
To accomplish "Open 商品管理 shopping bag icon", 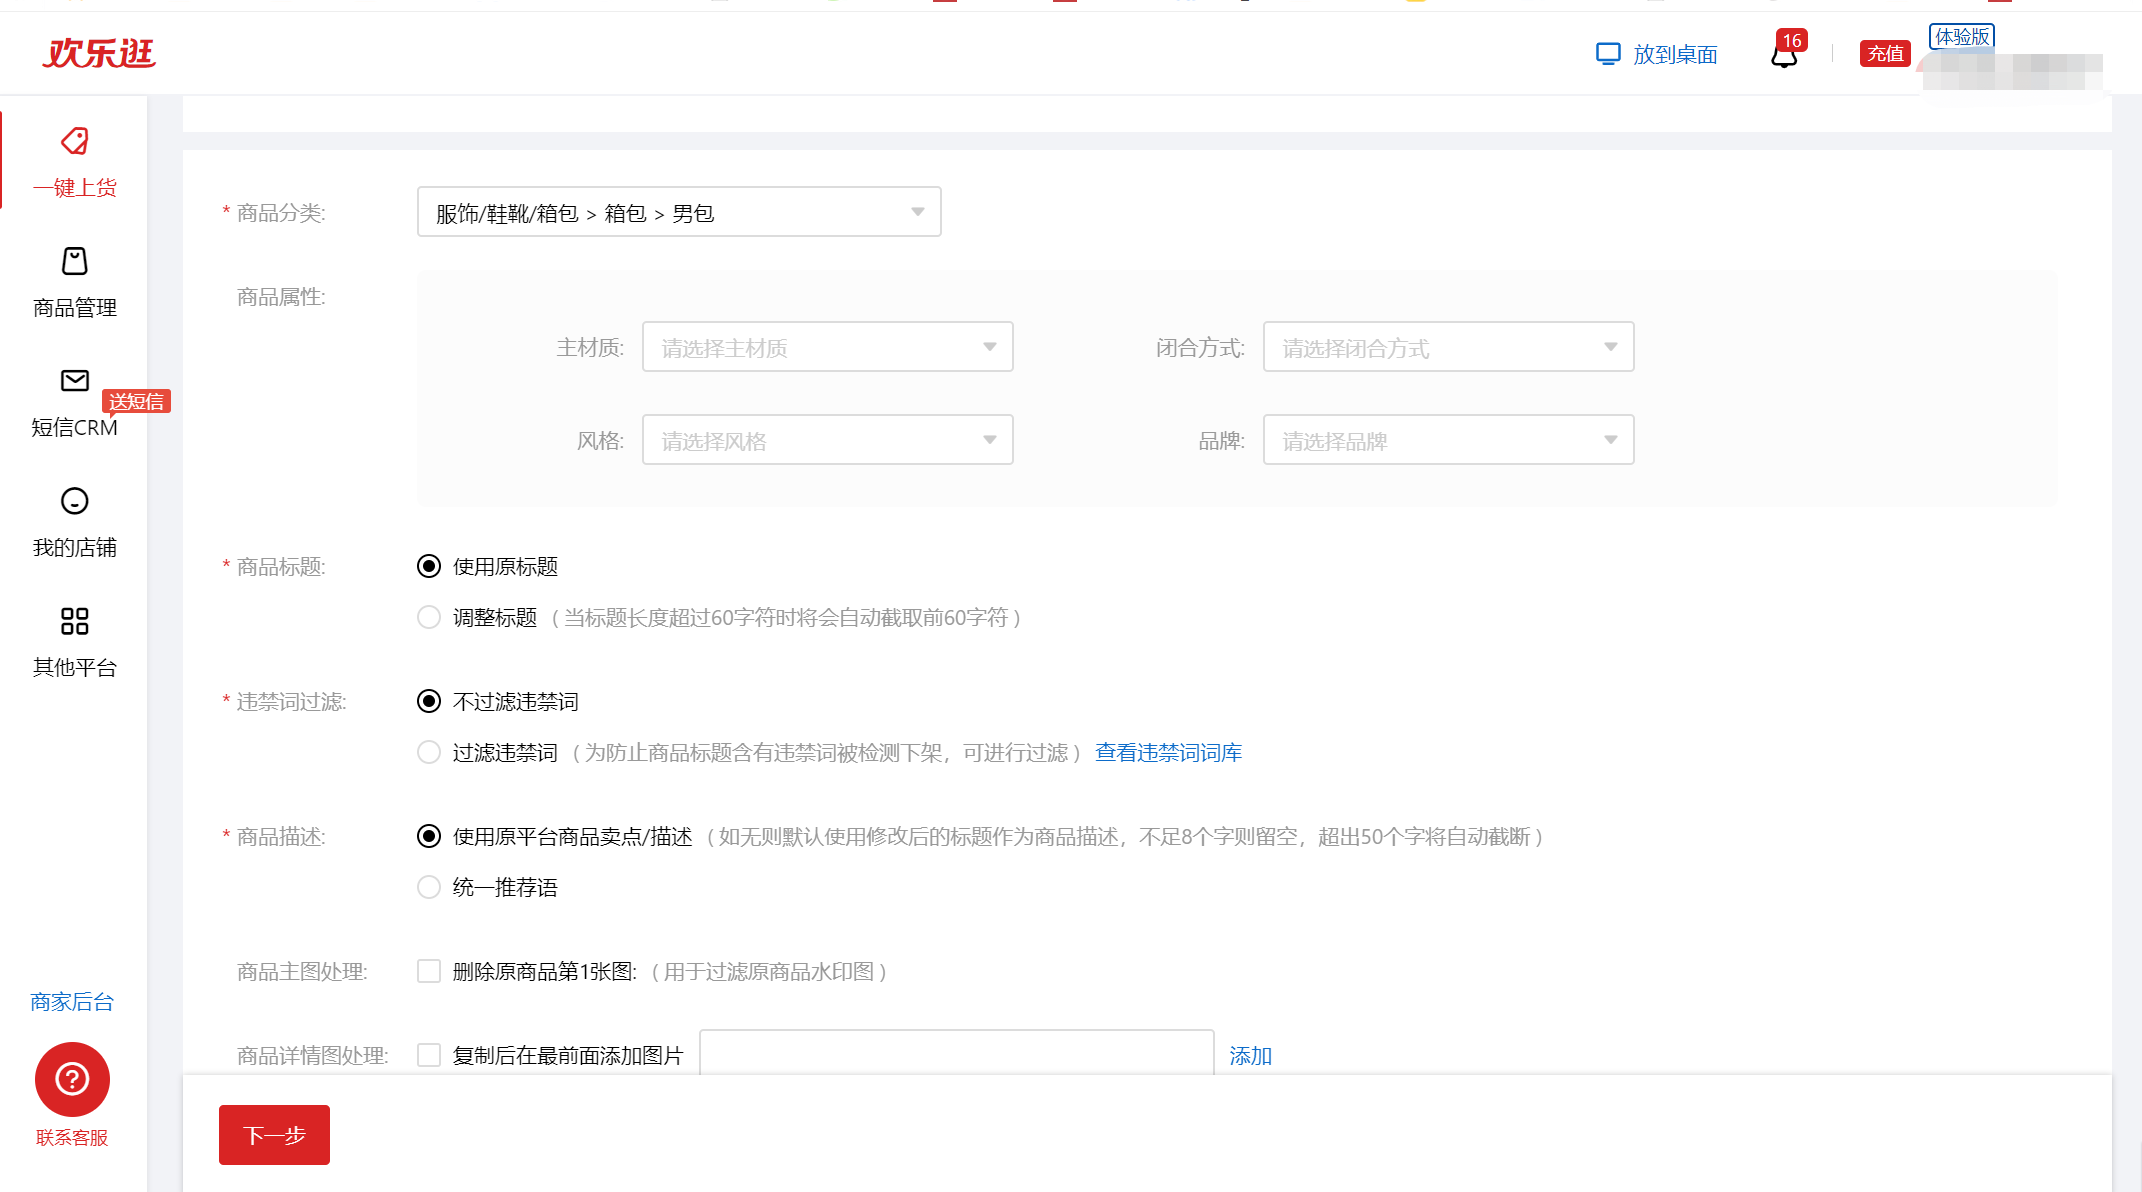I will pos(75,261).
